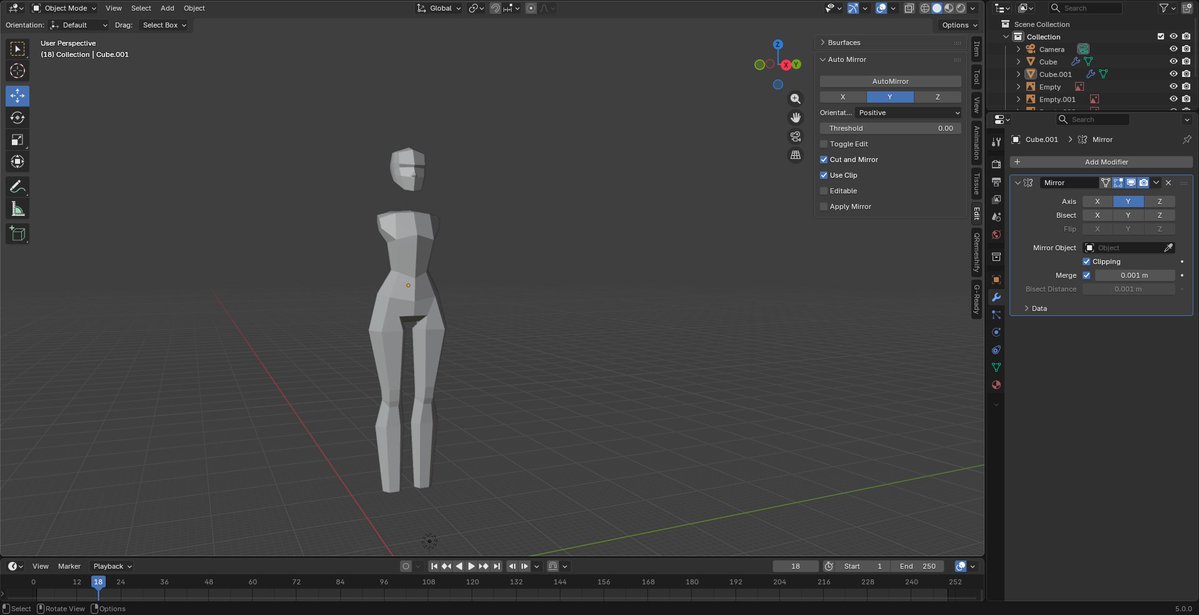The image size is (1199, 615).
Task: Open the Tool properties tab icon
Action: click(x=996, y=142)
